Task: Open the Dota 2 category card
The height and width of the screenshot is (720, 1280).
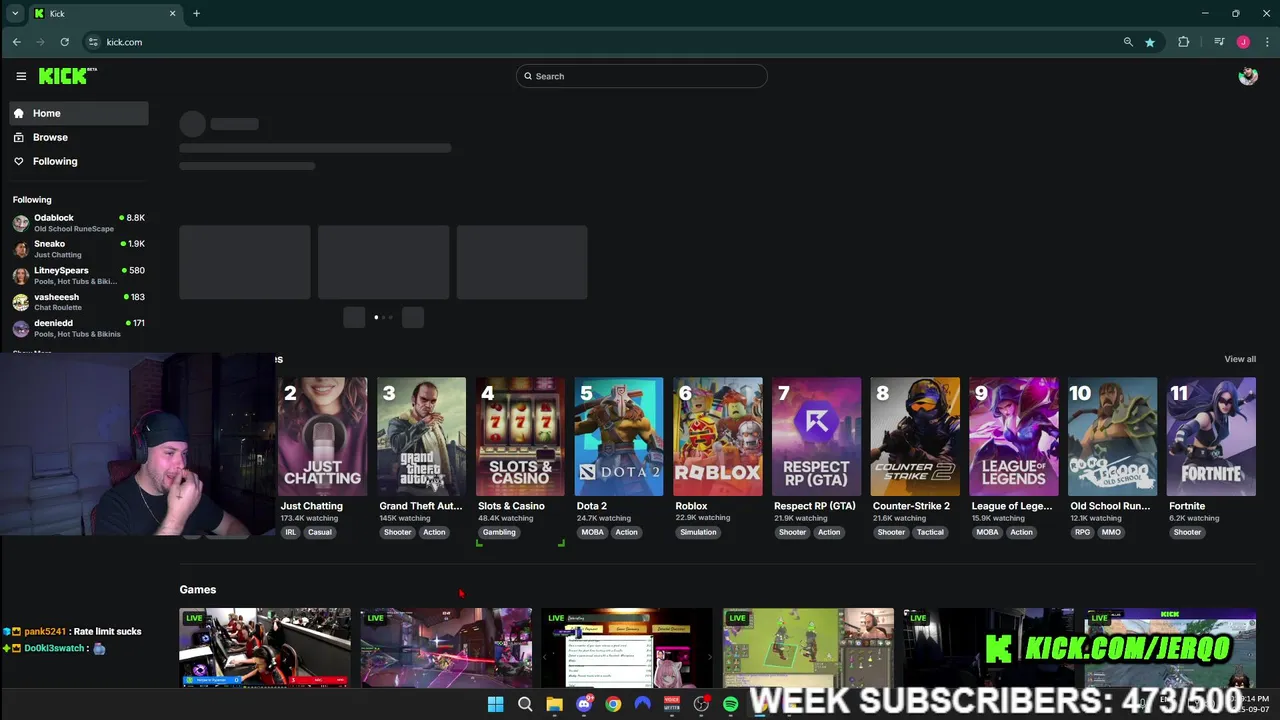Action: [619, 437]
